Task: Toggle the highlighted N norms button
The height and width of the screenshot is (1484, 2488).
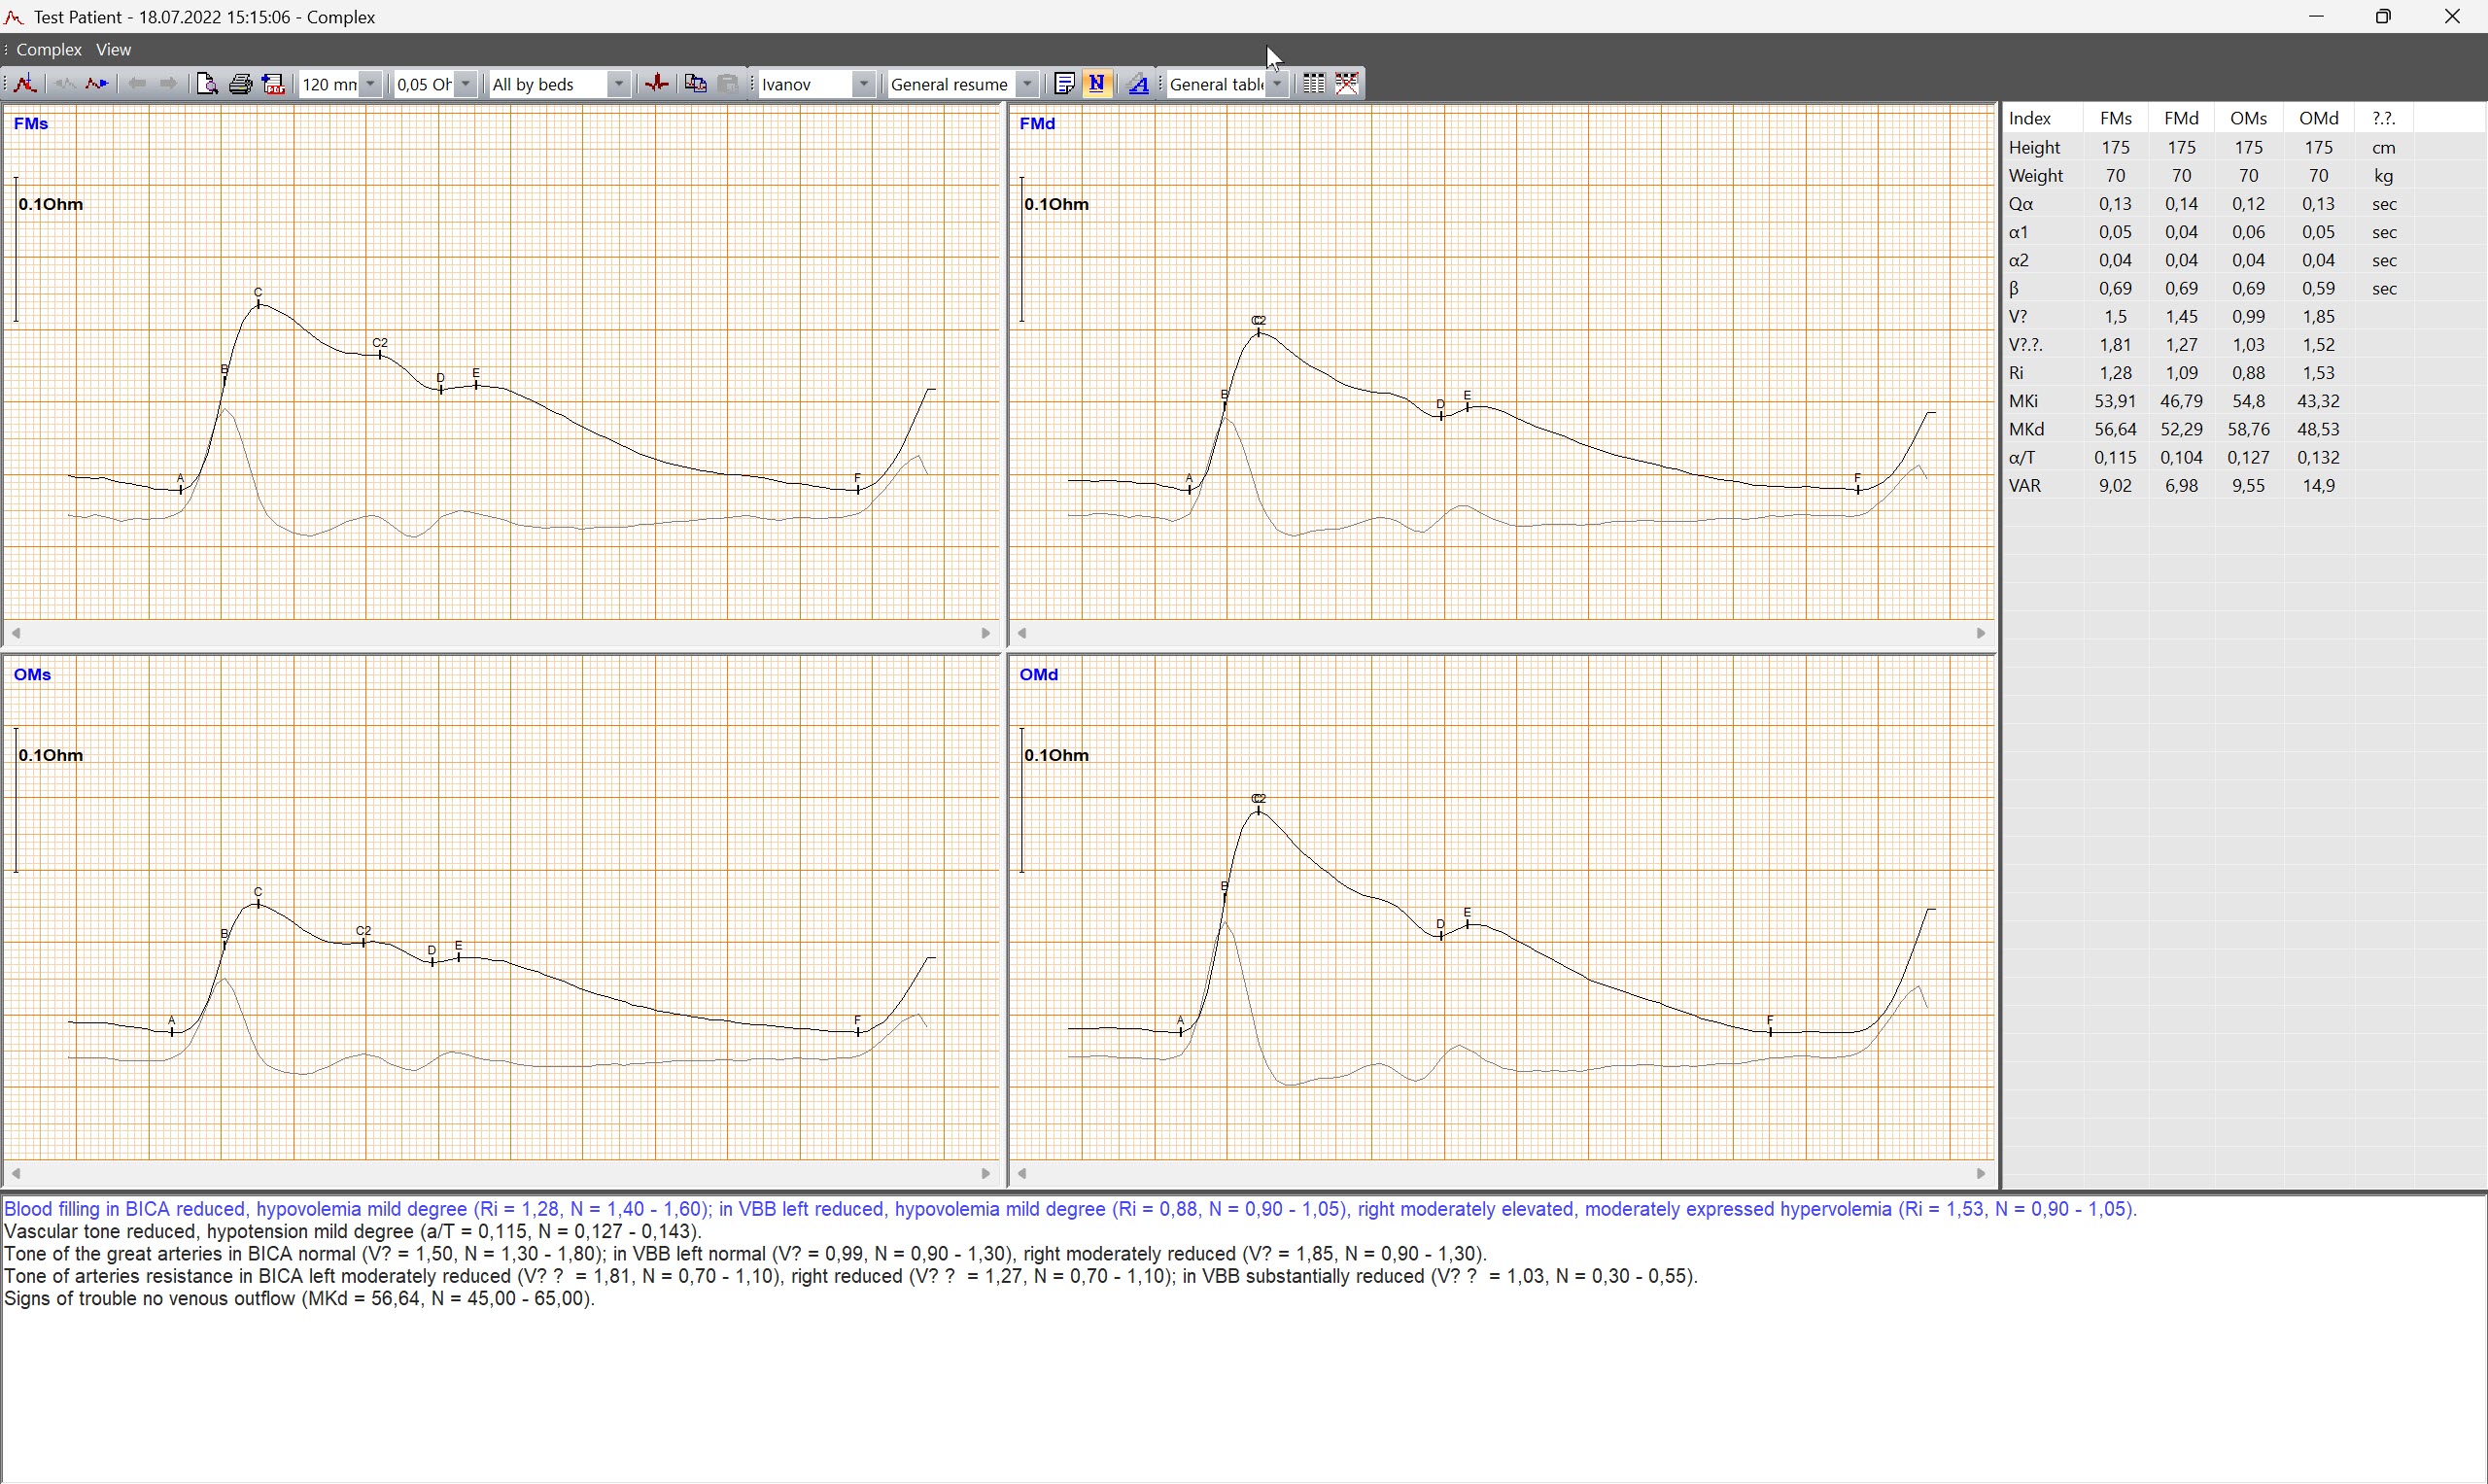Action: (x=1097, y=84)
